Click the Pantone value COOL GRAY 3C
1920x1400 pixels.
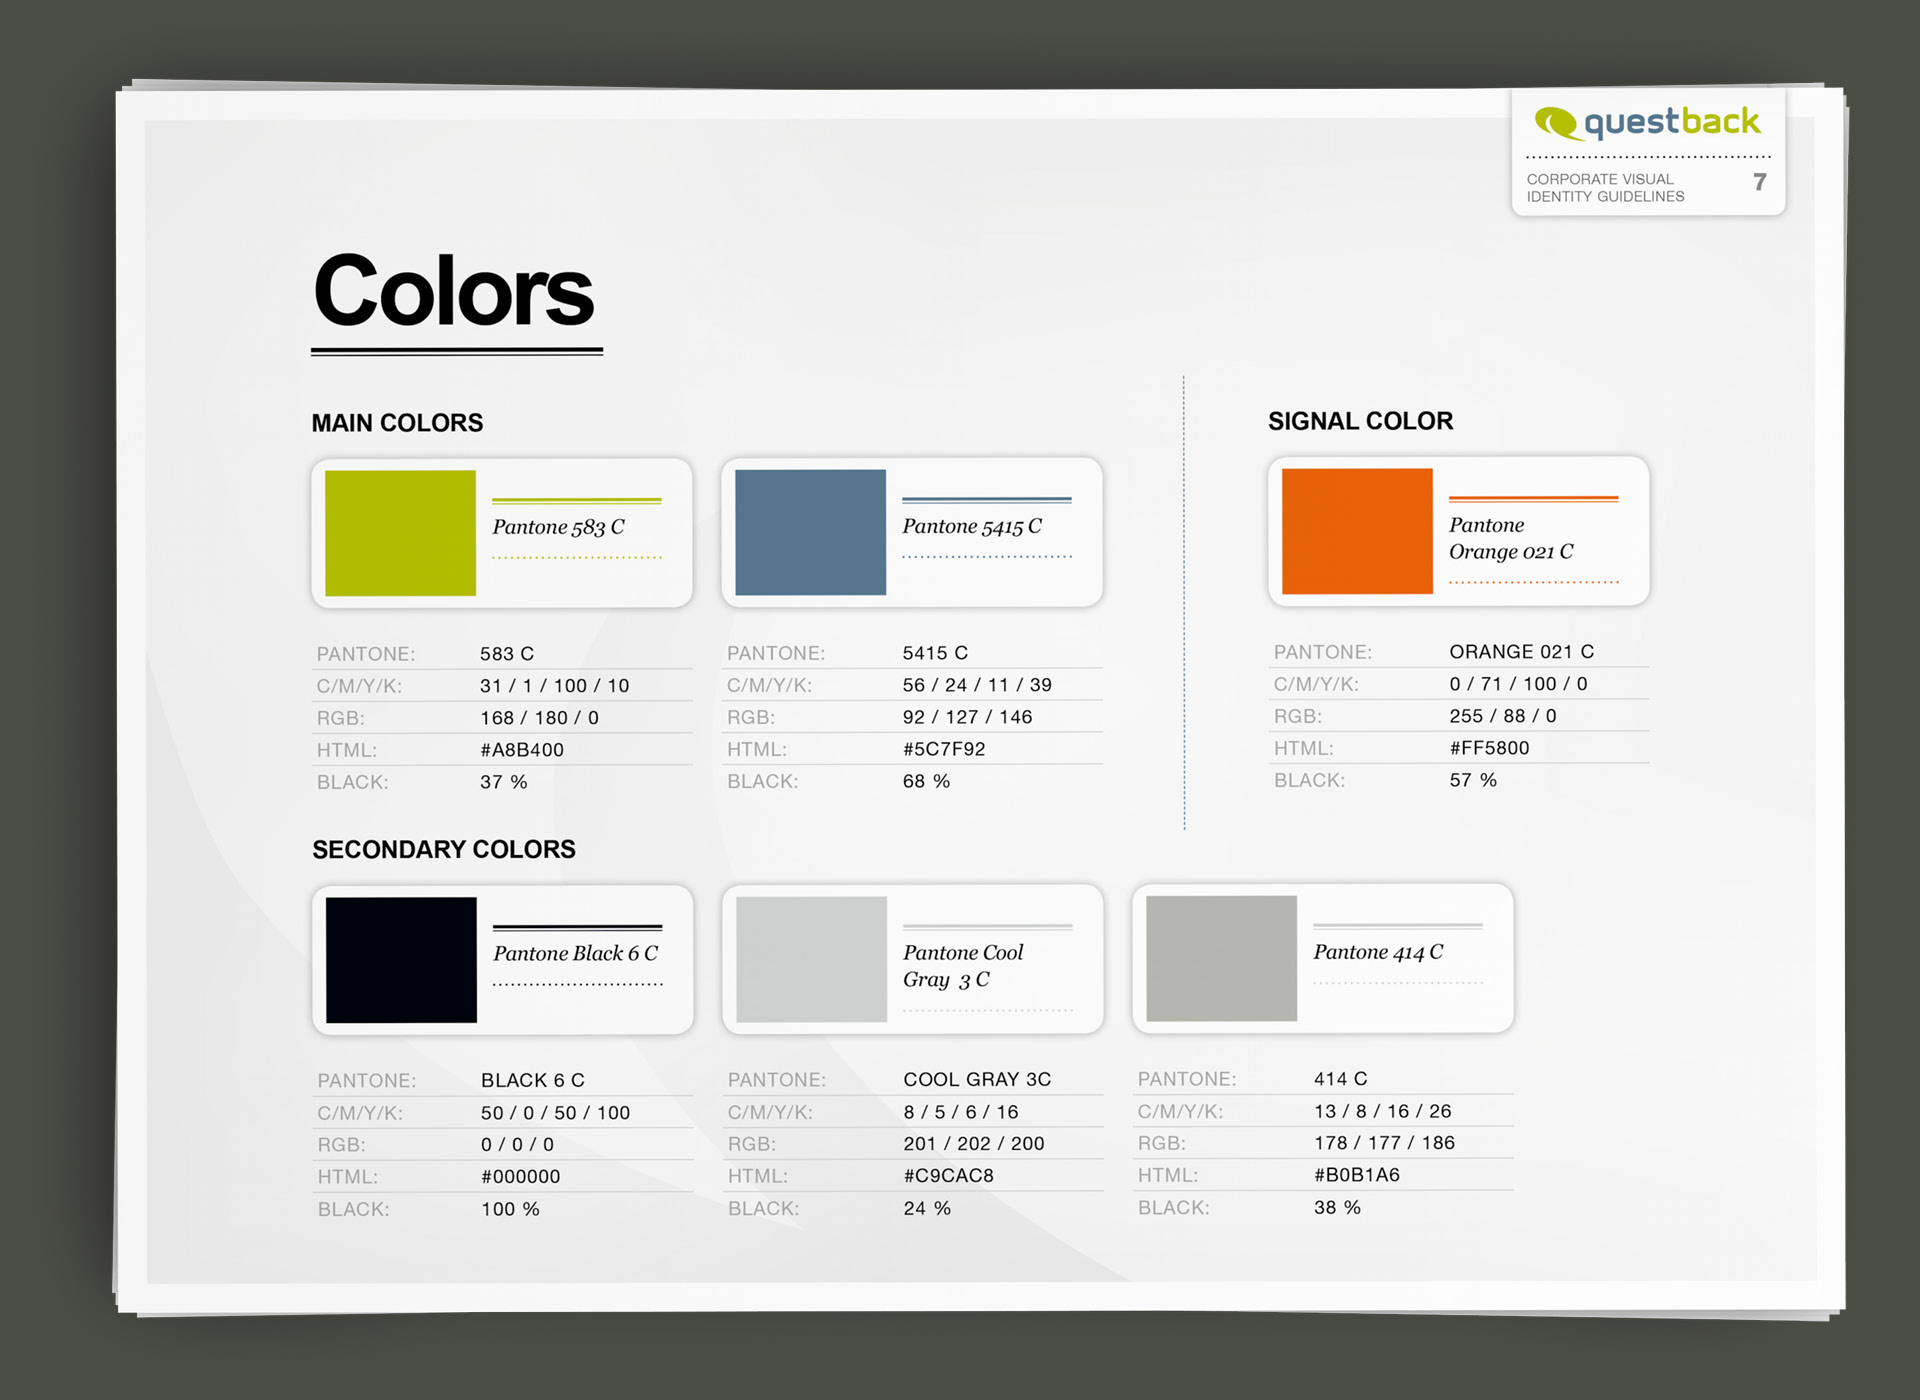pos(978,1080)
